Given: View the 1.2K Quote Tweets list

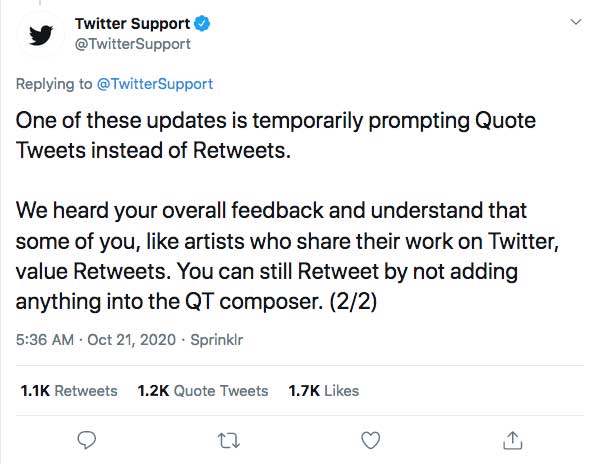Looking at the screenshot, I should click(x=203, y=391).
